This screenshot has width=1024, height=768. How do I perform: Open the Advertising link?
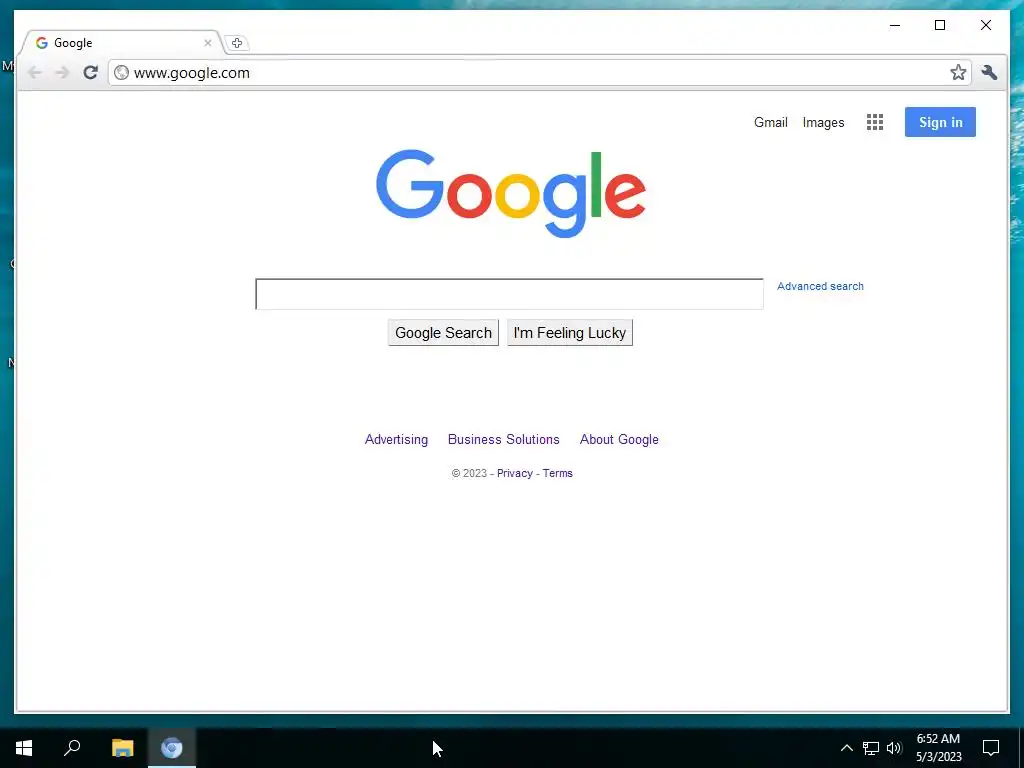coord(396,440)
